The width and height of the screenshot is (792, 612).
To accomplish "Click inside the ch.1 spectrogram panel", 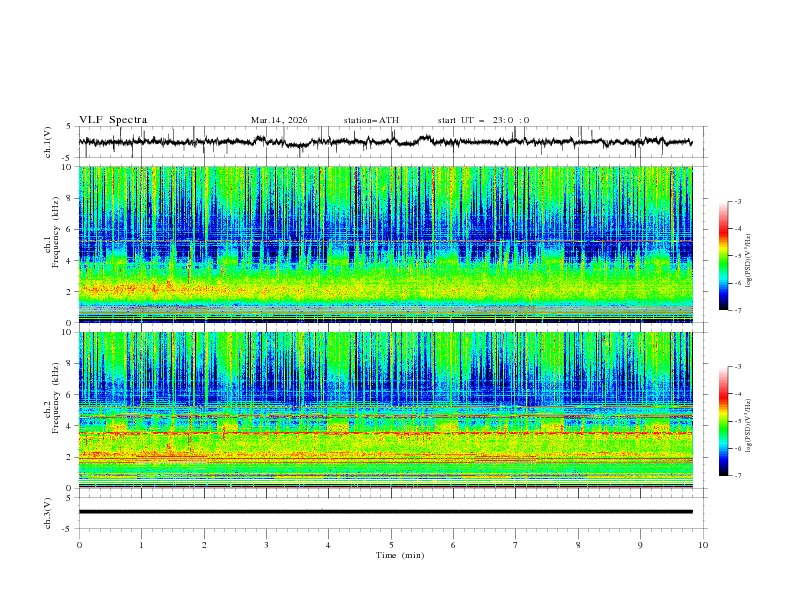I will tap(385, 244).
